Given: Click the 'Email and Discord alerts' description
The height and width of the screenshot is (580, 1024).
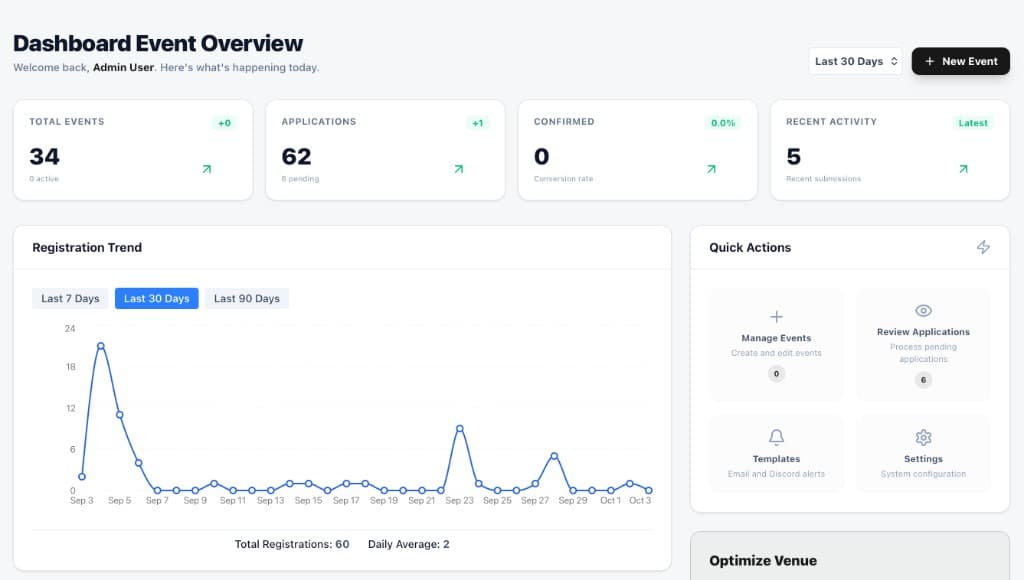Looking at the screenshot, I should [x=776, y=474].
